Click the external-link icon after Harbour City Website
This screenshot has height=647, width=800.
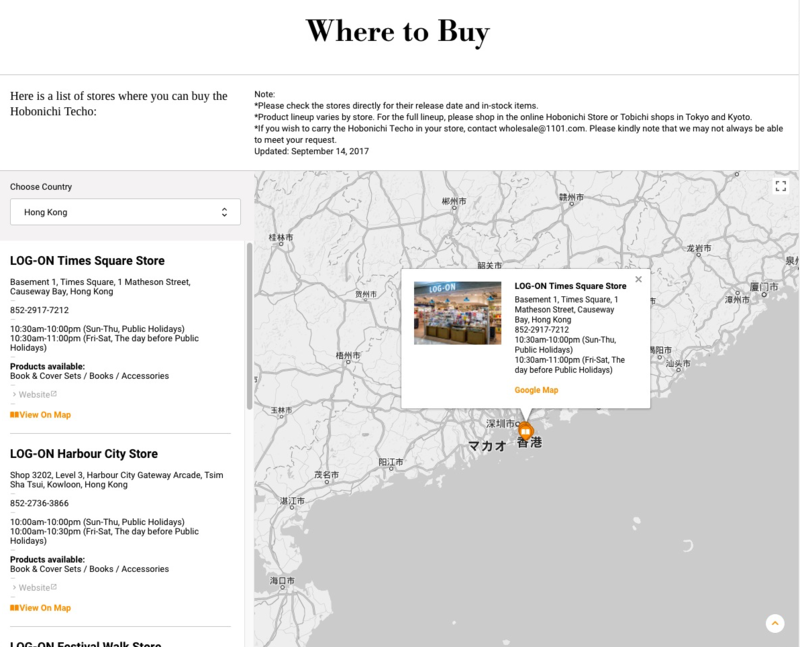pos(54,587)
